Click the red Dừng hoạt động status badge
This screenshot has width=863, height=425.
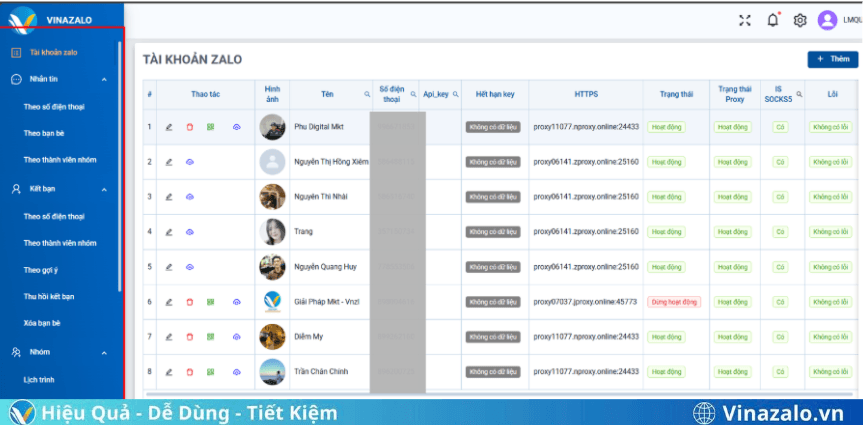674,302
